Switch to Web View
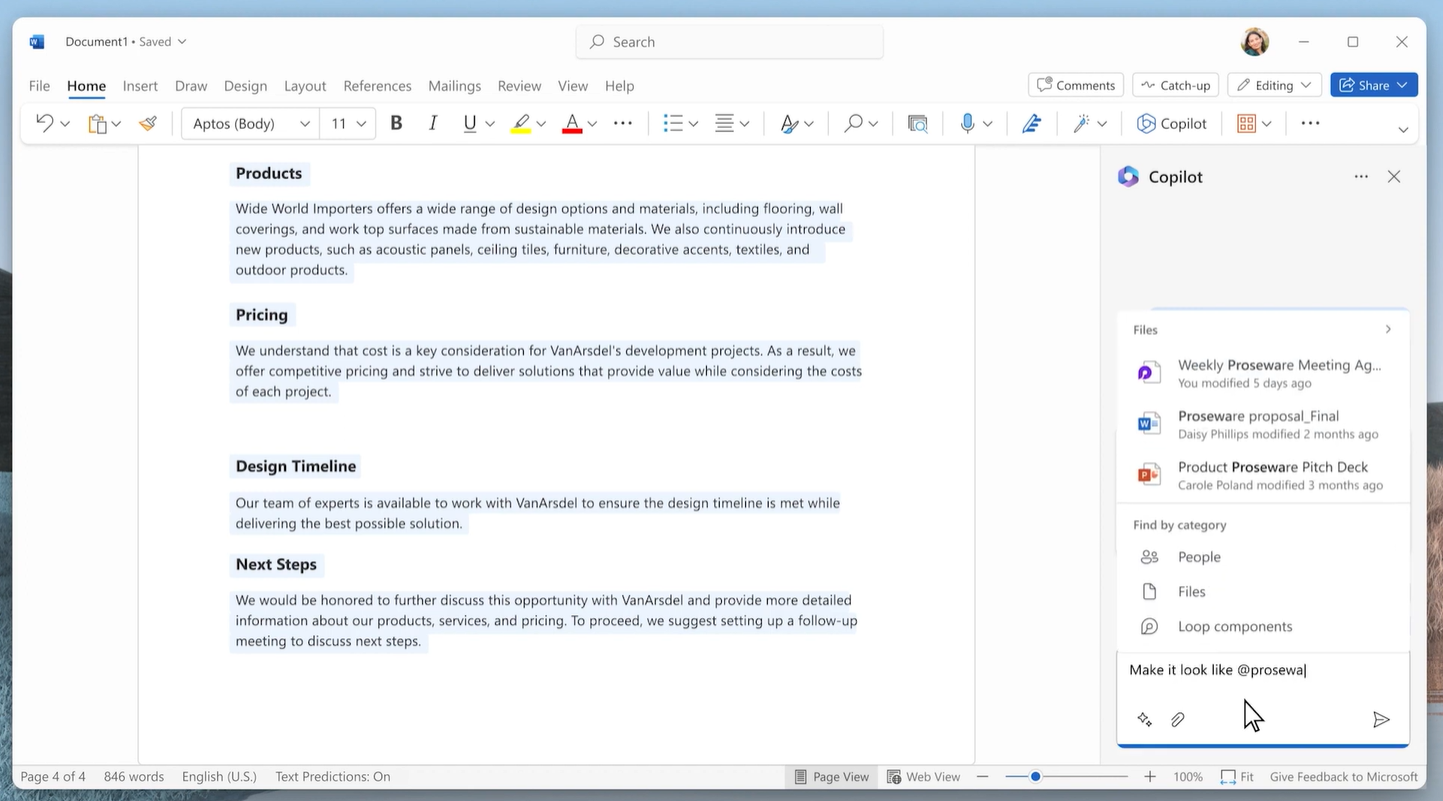1443x801 pixels. pyautogui.click(x=924, y=777)
